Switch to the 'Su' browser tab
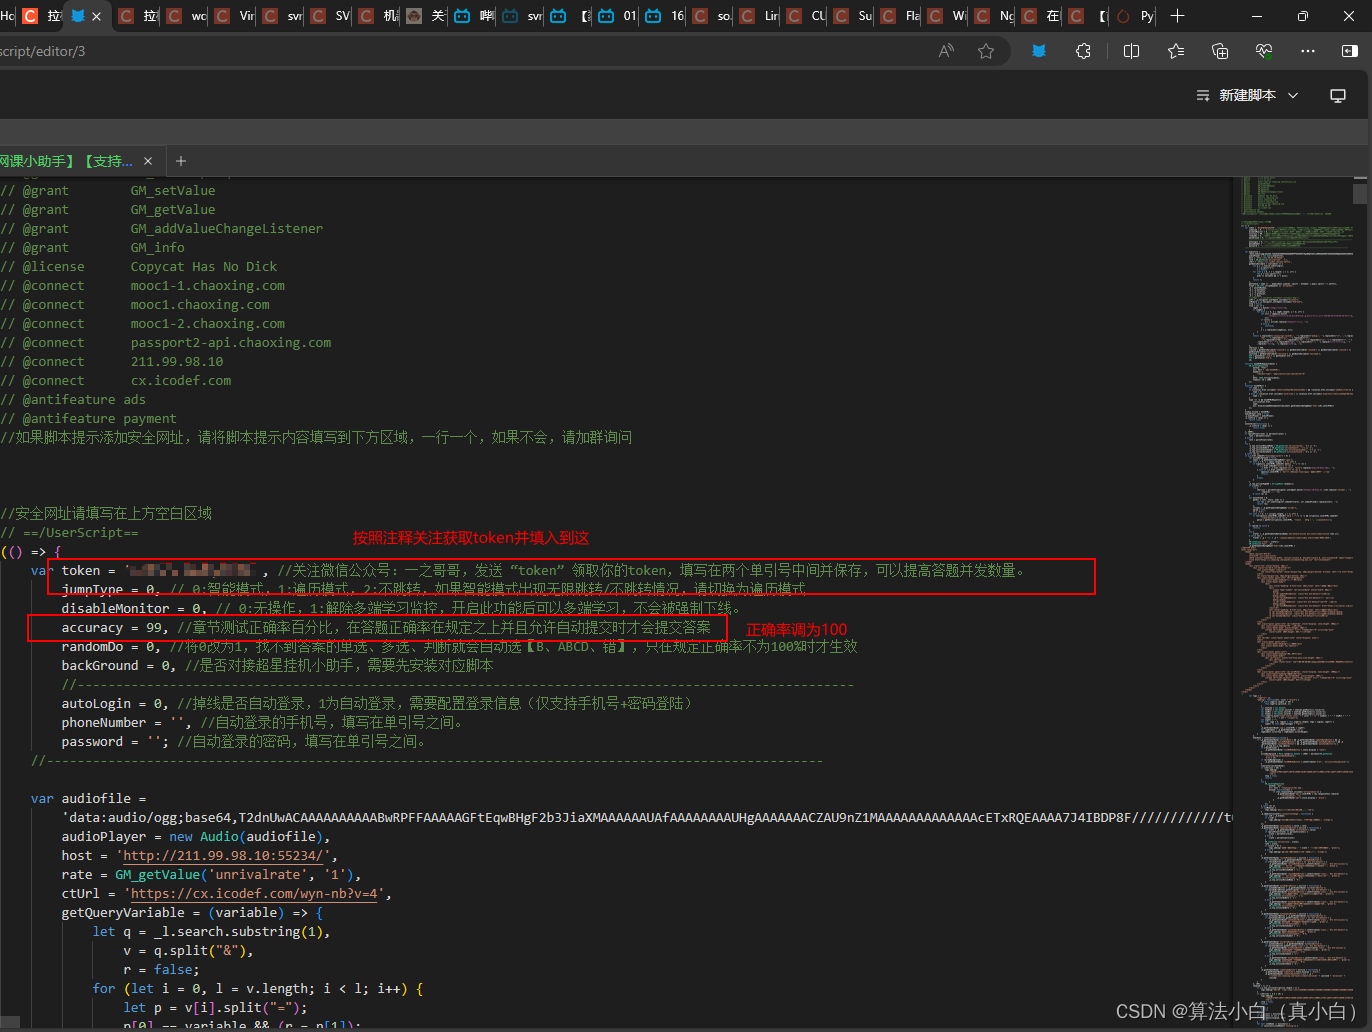Image resolution: width=1372 pixels, height=1032 pixels. pyautogui.click(x=854, y=16)
